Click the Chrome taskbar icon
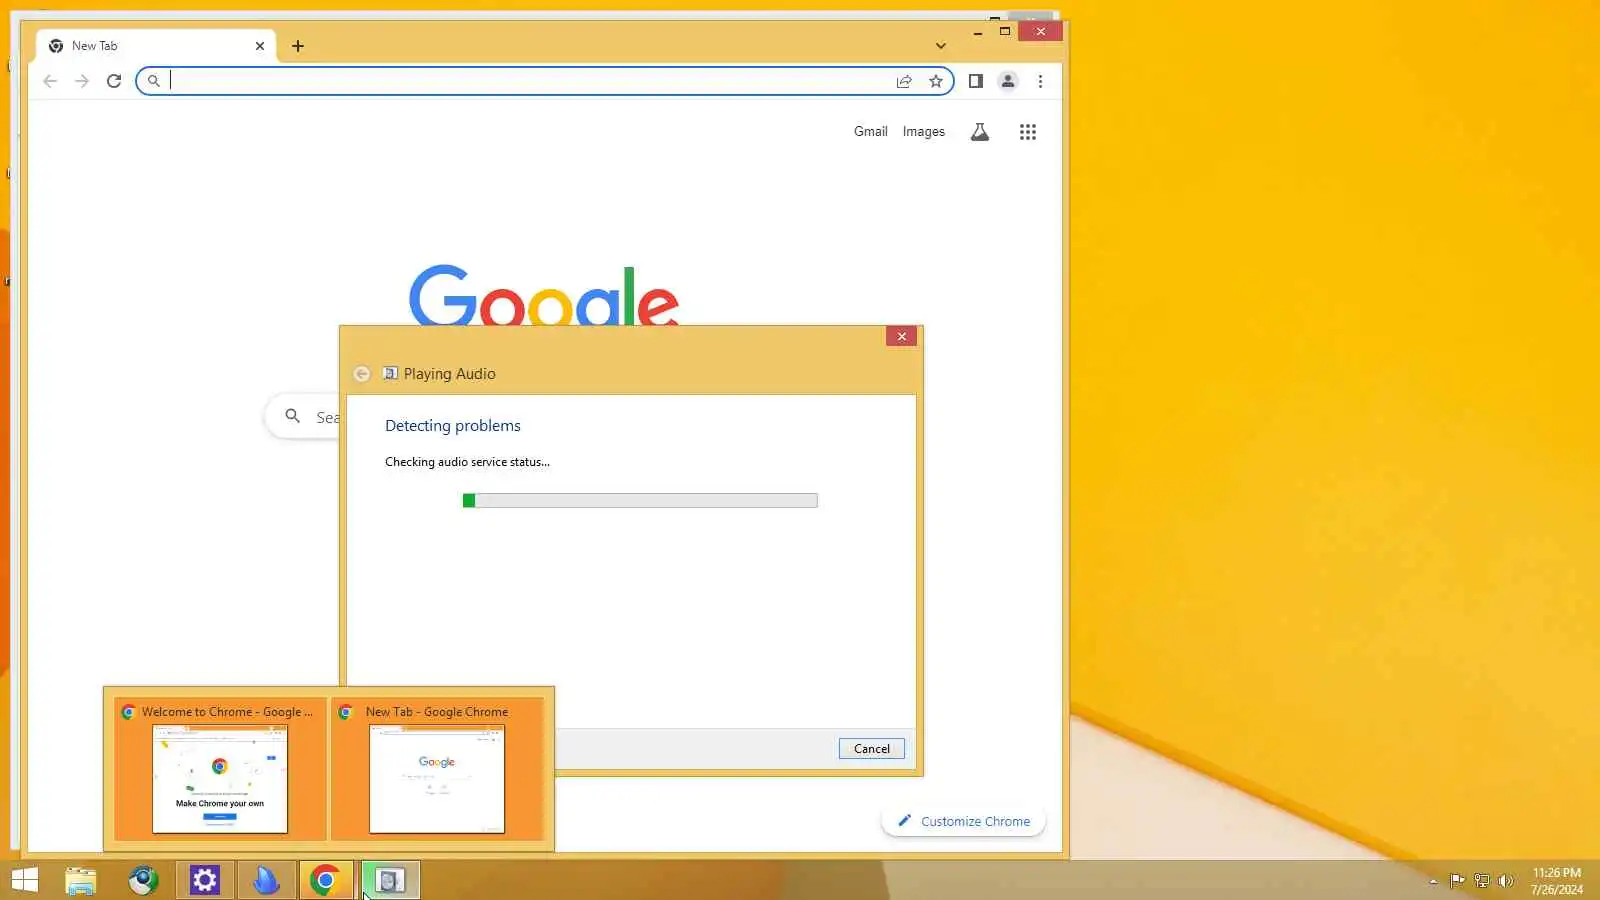This screenshot has width=1600, height=900. pyautogui.click(x=326, y=880)
